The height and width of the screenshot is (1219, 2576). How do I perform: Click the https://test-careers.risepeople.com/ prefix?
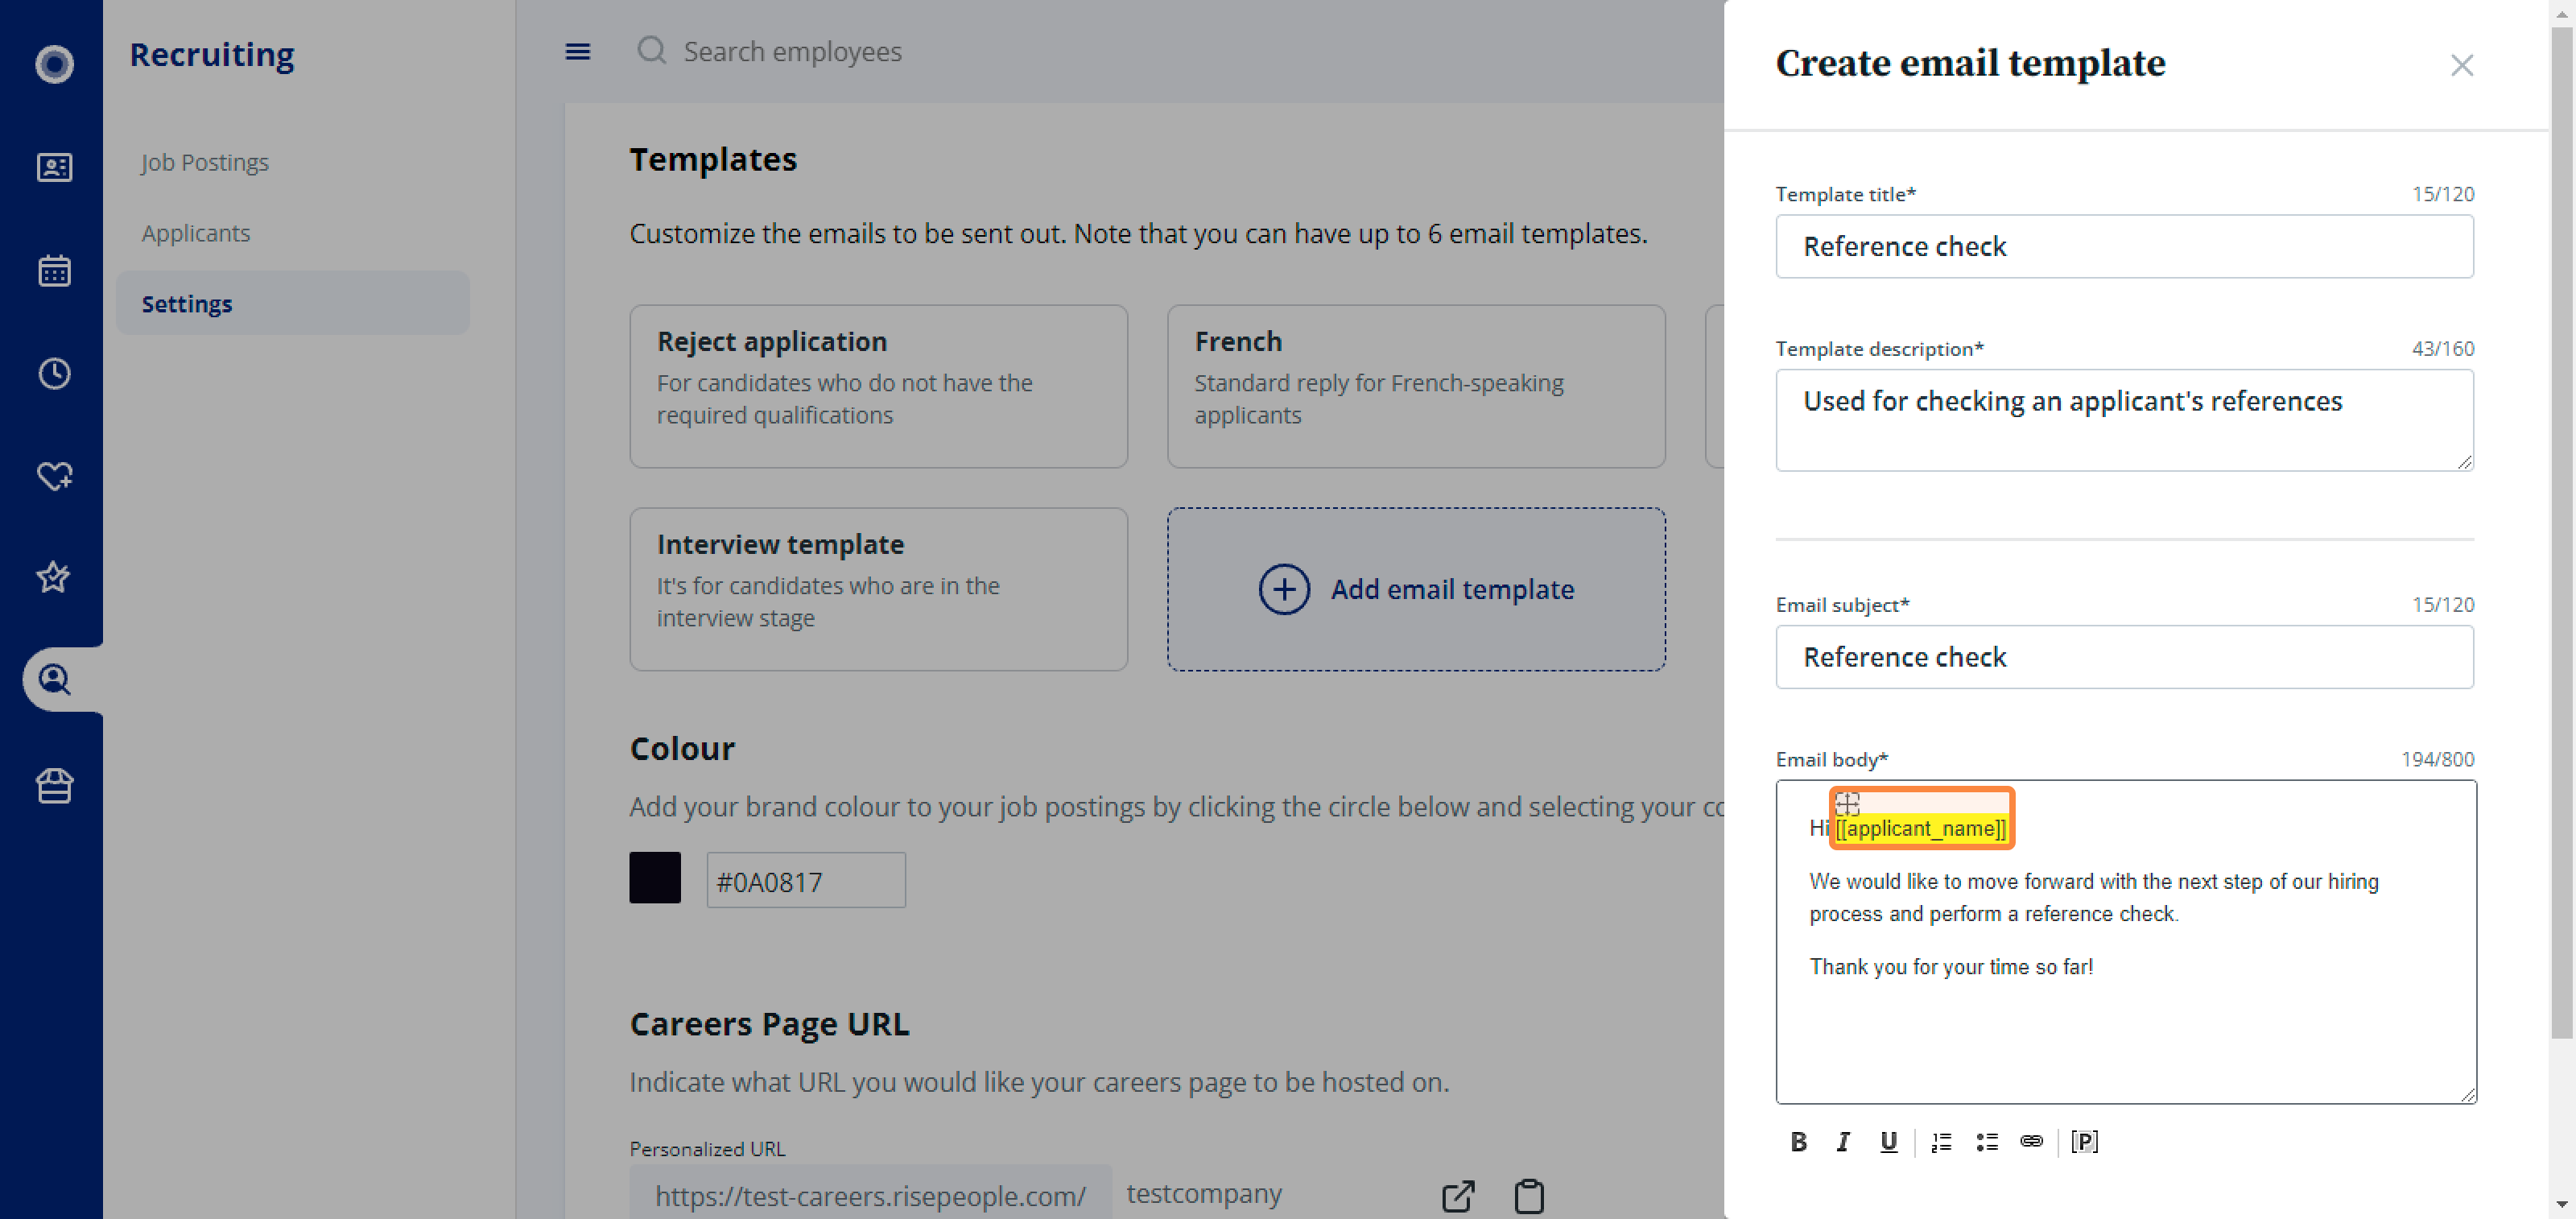click(x=870, y=1195)
